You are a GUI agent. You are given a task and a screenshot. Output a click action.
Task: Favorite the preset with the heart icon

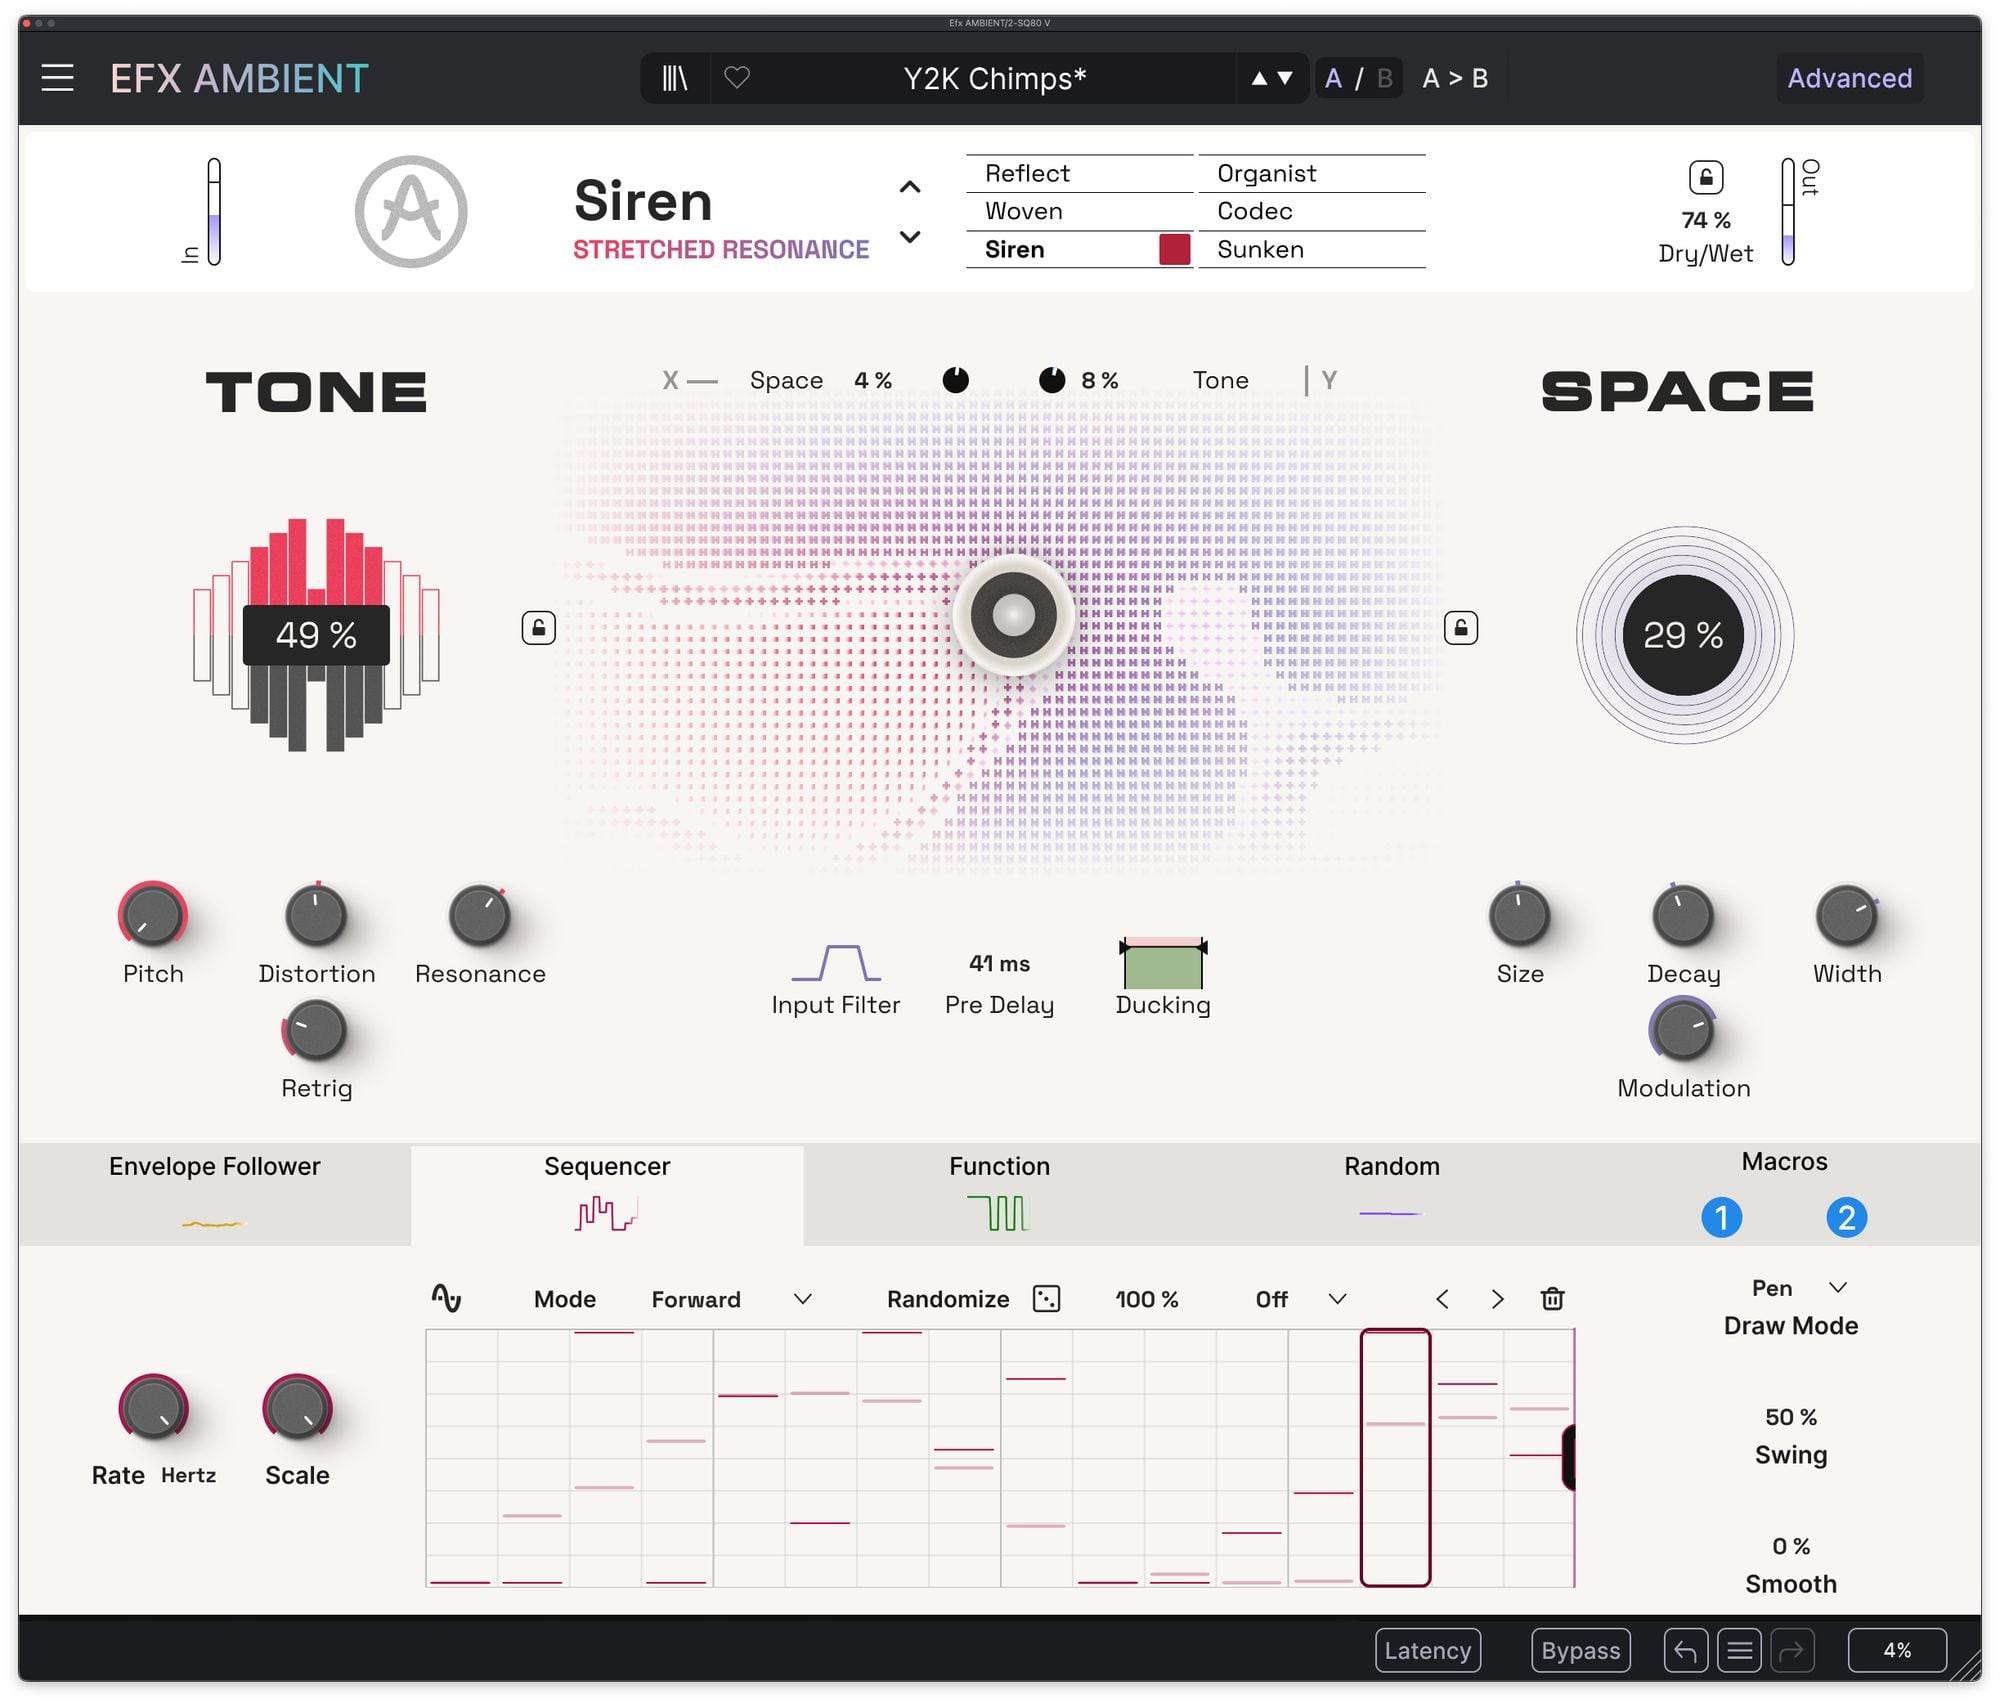tap(737, 78)
